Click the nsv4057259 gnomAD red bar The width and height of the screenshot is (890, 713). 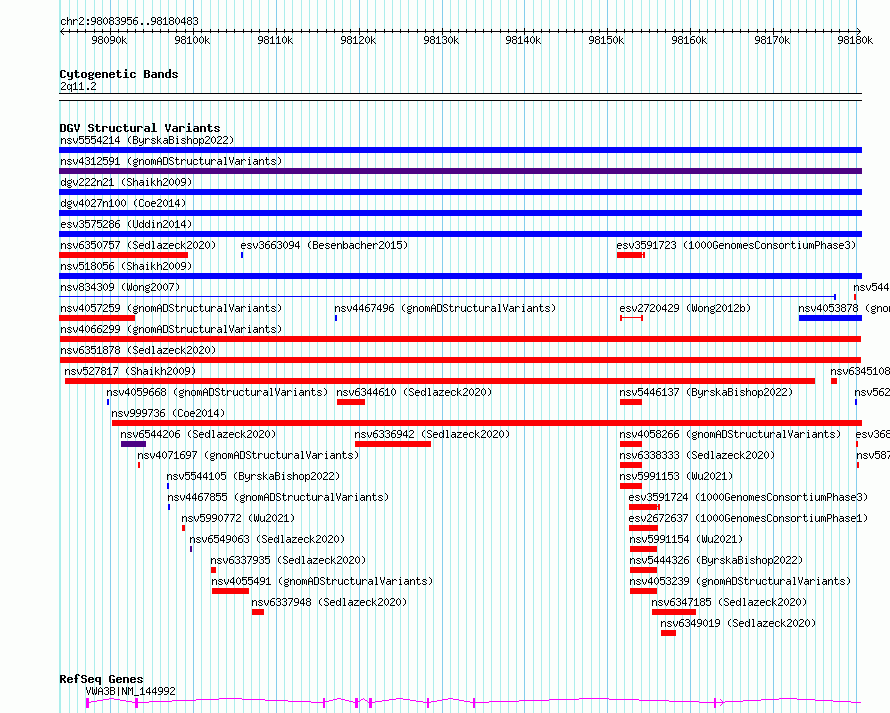[x=97, y=318]
